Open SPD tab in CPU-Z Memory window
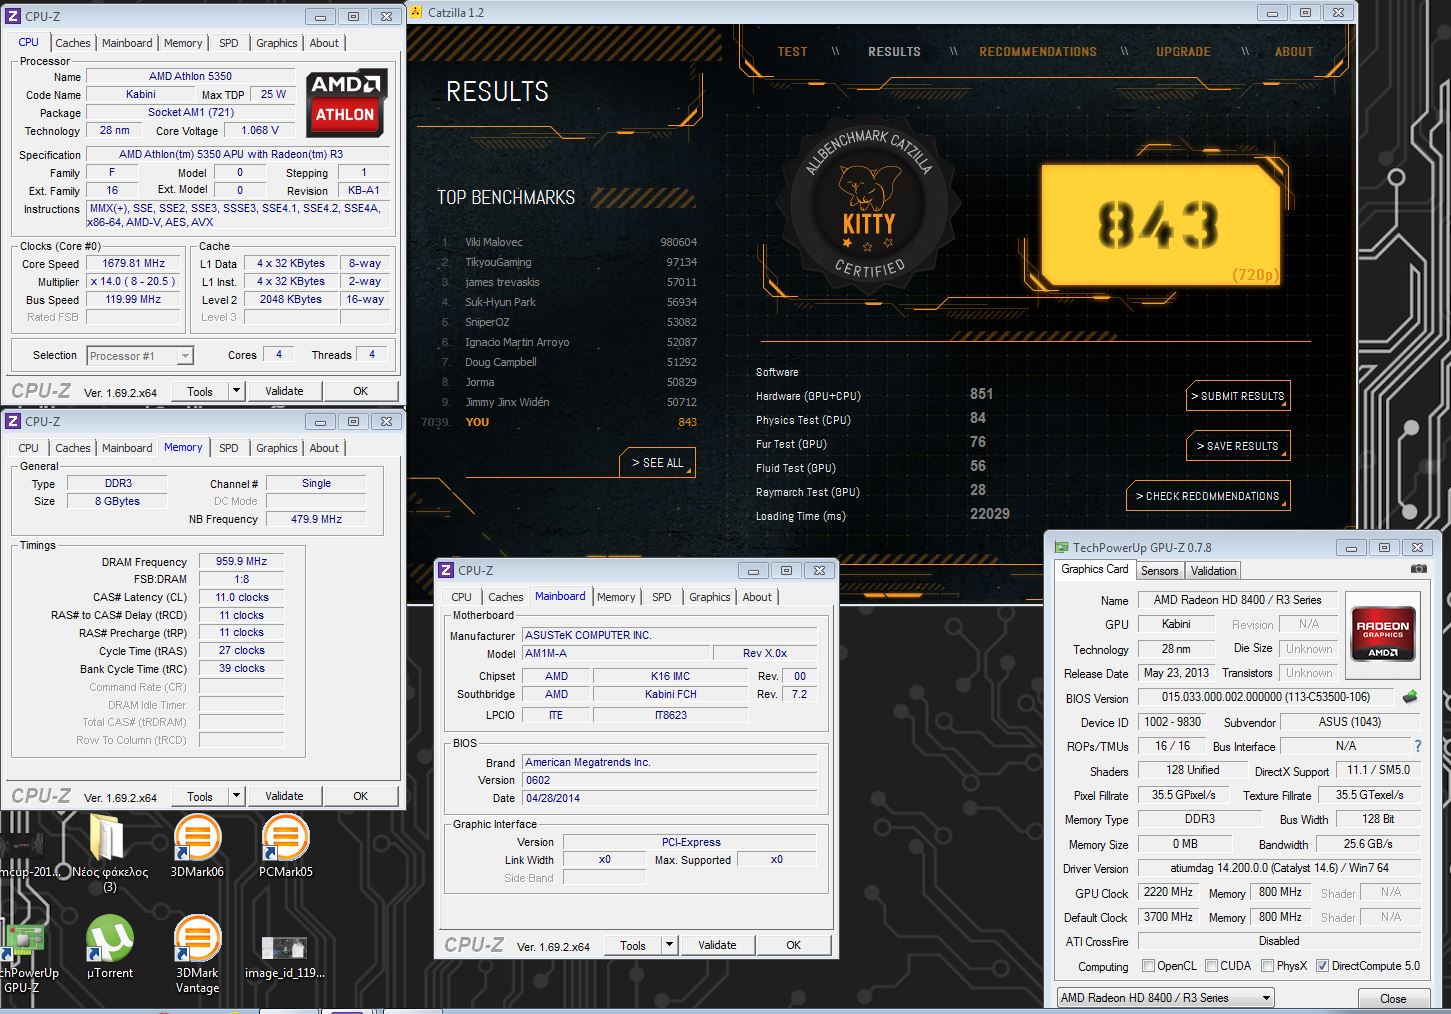The width and height of the screenshot is (1451, 1014). [229, 448]
